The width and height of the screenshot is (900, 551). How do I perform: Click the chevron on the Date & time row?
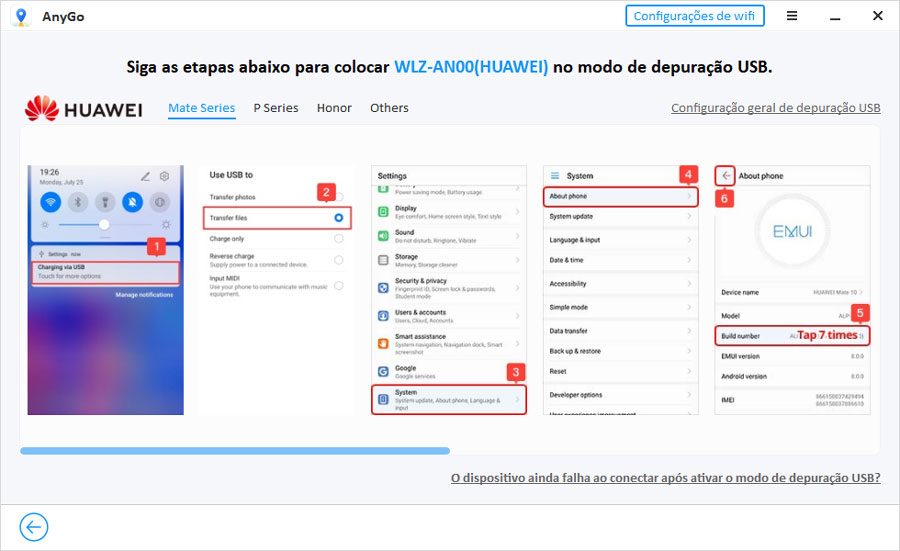689,260
